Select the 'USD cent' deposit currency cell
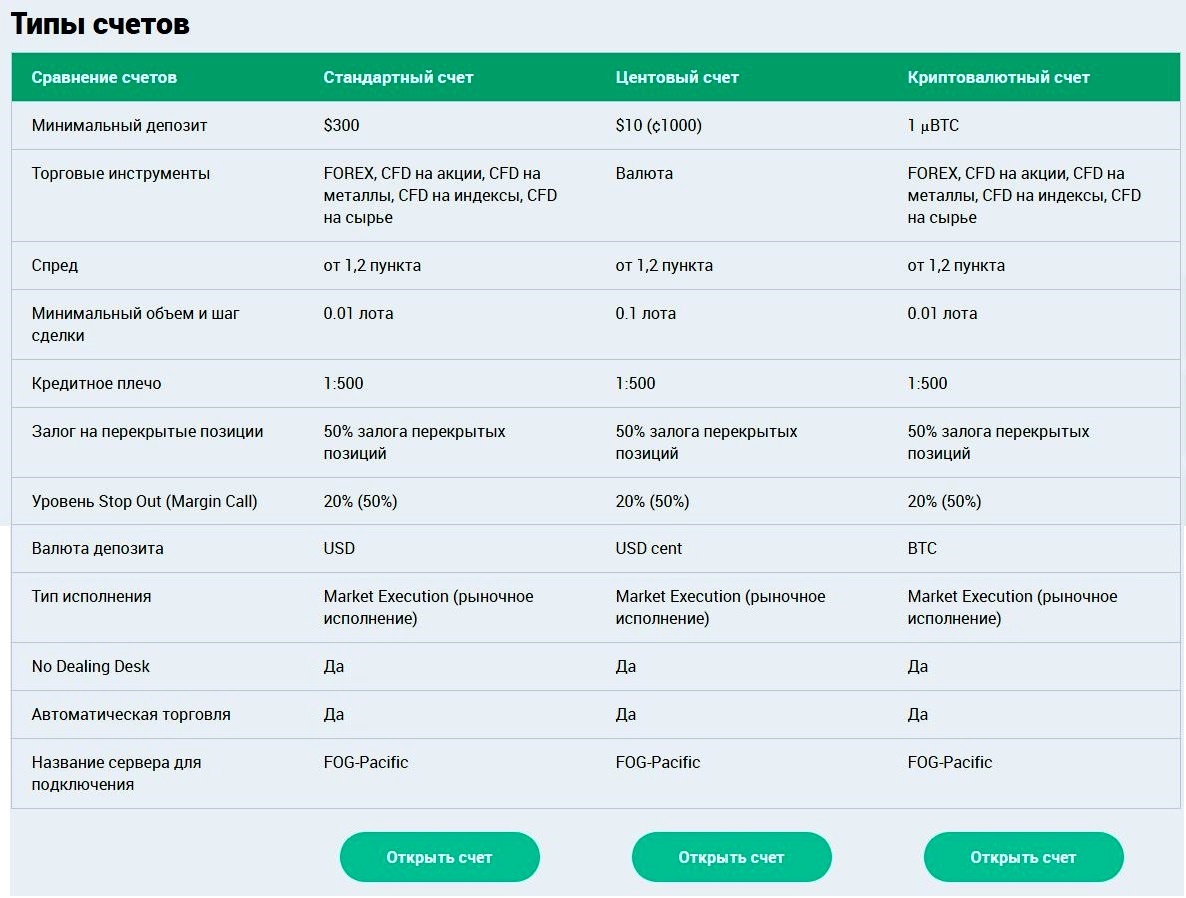This screenshot has width=1186, height=898. (x=649, y=548)
